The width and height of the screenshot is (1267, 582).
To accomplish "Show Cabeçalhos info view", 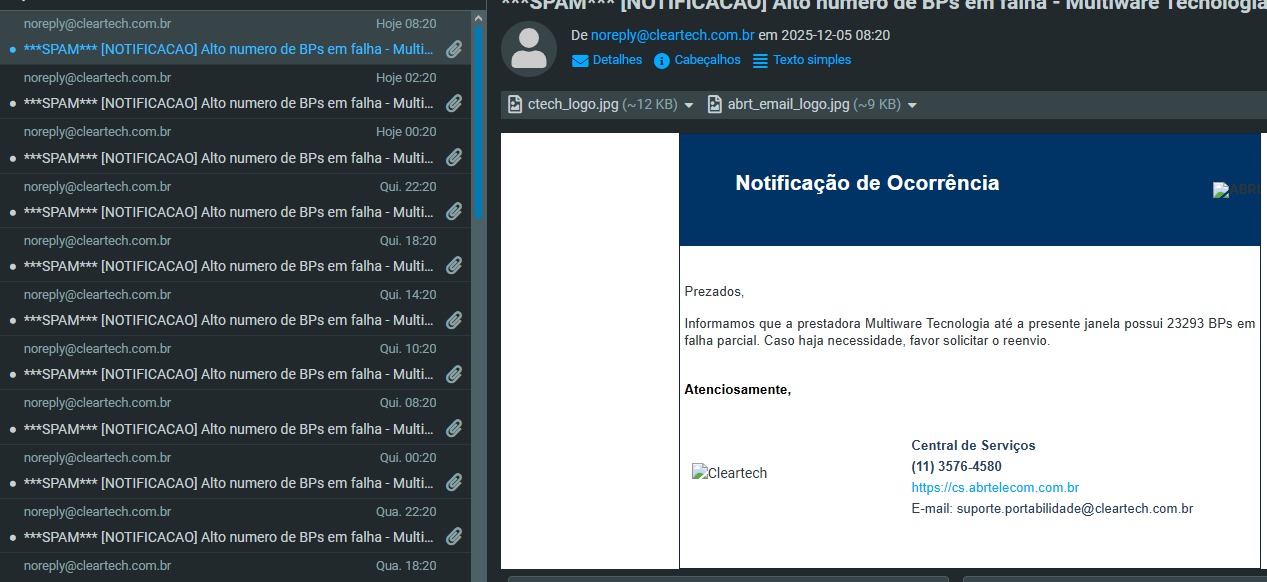I will pos(697,60).
